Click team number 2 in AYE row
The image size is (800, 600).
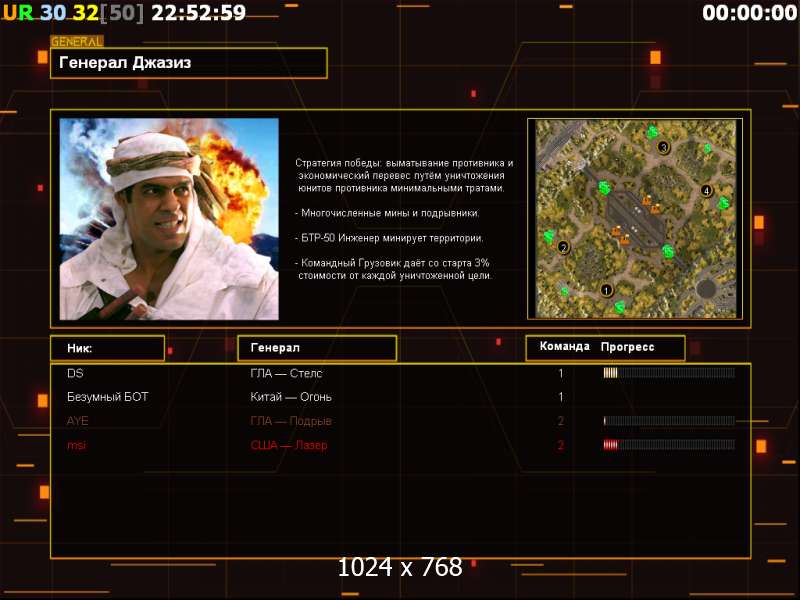pyautogui.click(x=561, y=421)
